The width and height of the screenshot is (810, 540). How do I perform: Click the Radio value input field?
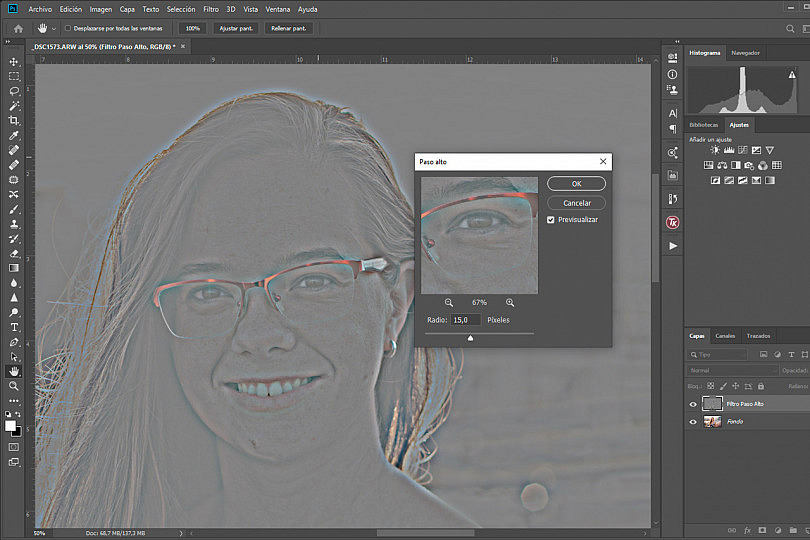[x=465, y=320]
